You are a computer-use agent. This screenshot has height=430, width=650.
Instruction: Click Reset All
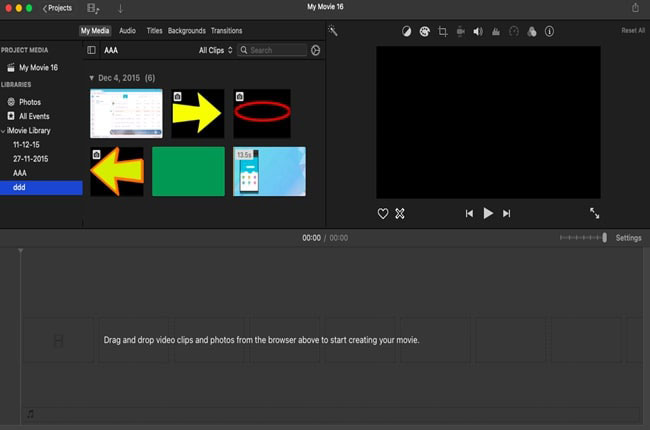tap(633, 31)
